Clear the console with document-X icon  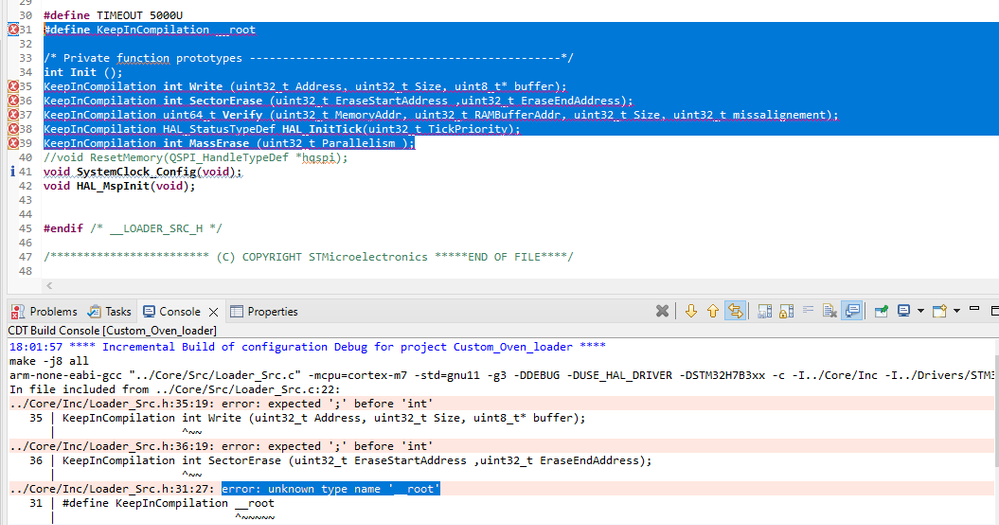point(830,311)
